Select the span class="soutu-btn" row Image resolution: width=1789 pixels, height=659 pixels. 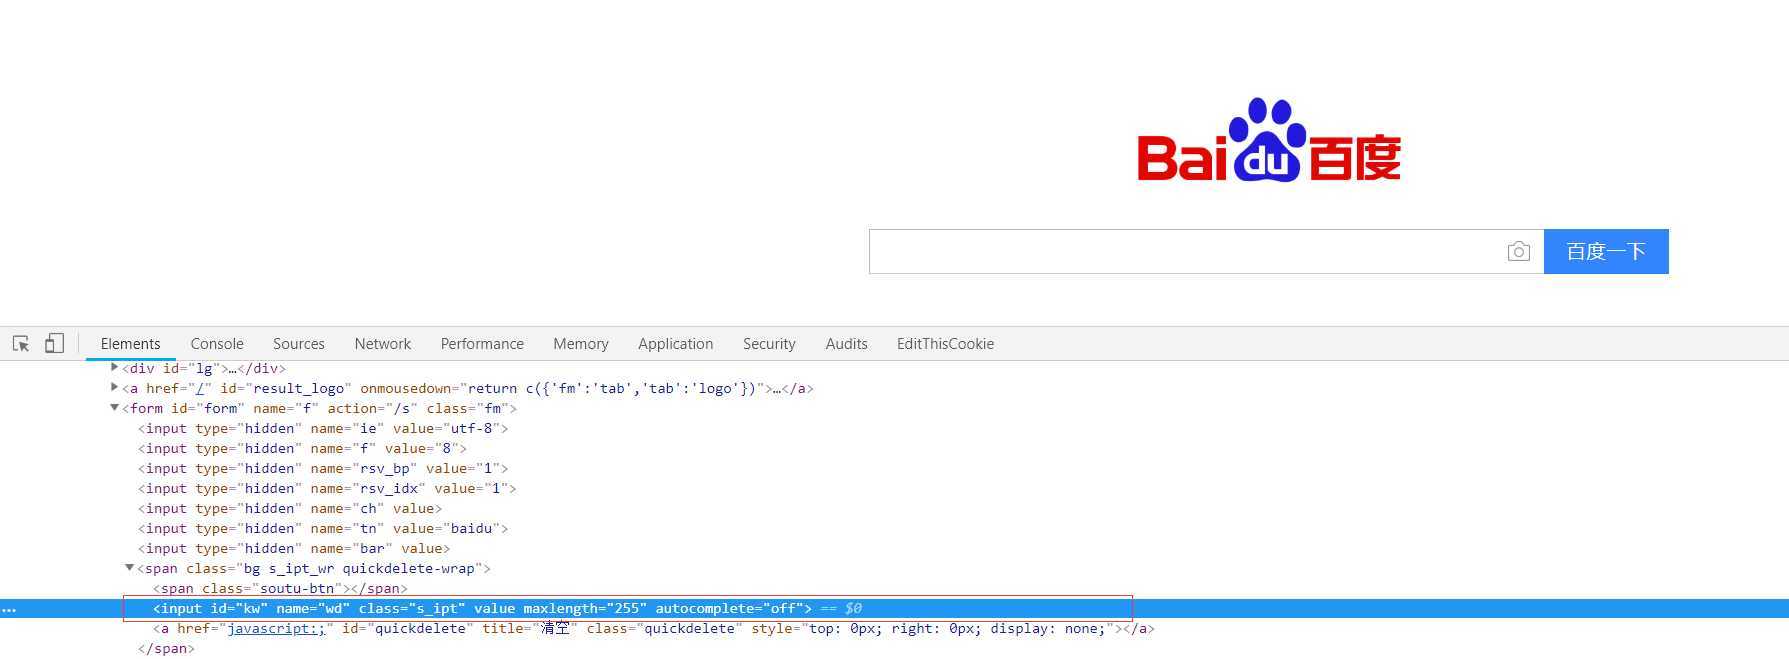(x=280, y=588)
